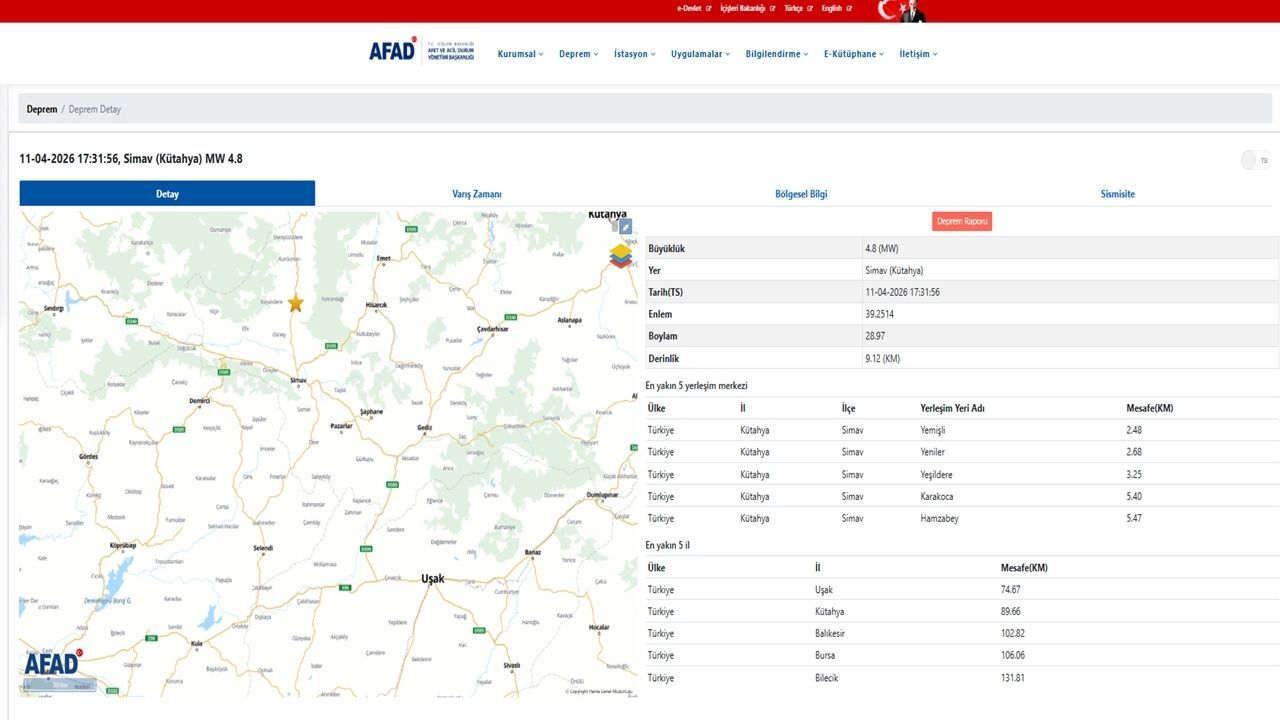
Task: Expand the Deprem navigation dropdown
Action: point(578,54)
